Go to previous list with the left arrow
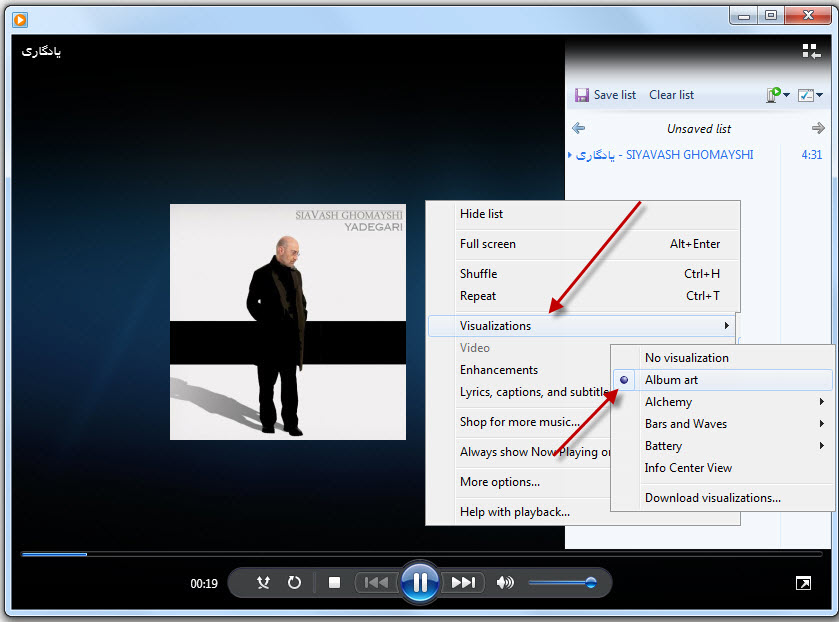This screenshot has width=839, height=622. coord(578,128)
